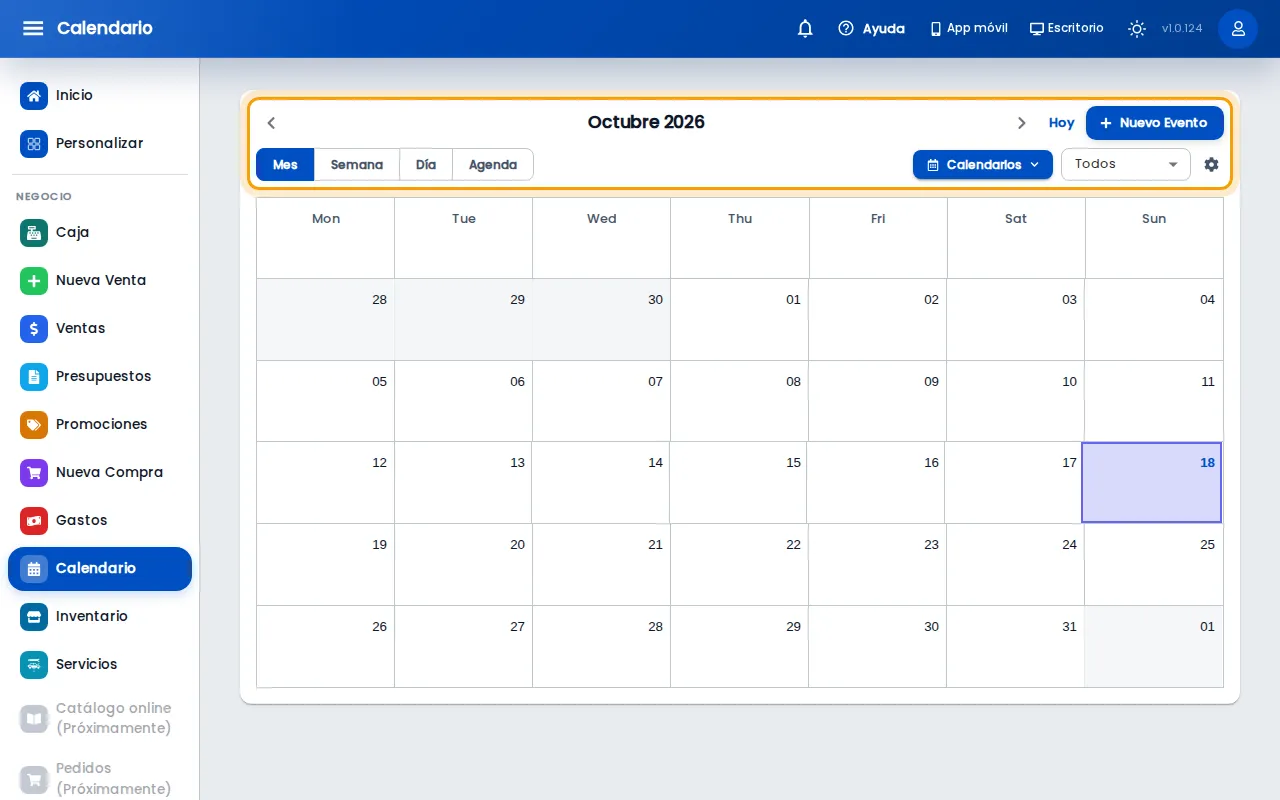Click the Inicio home icon
This screenshot has width=1280, height=800.
34,96
